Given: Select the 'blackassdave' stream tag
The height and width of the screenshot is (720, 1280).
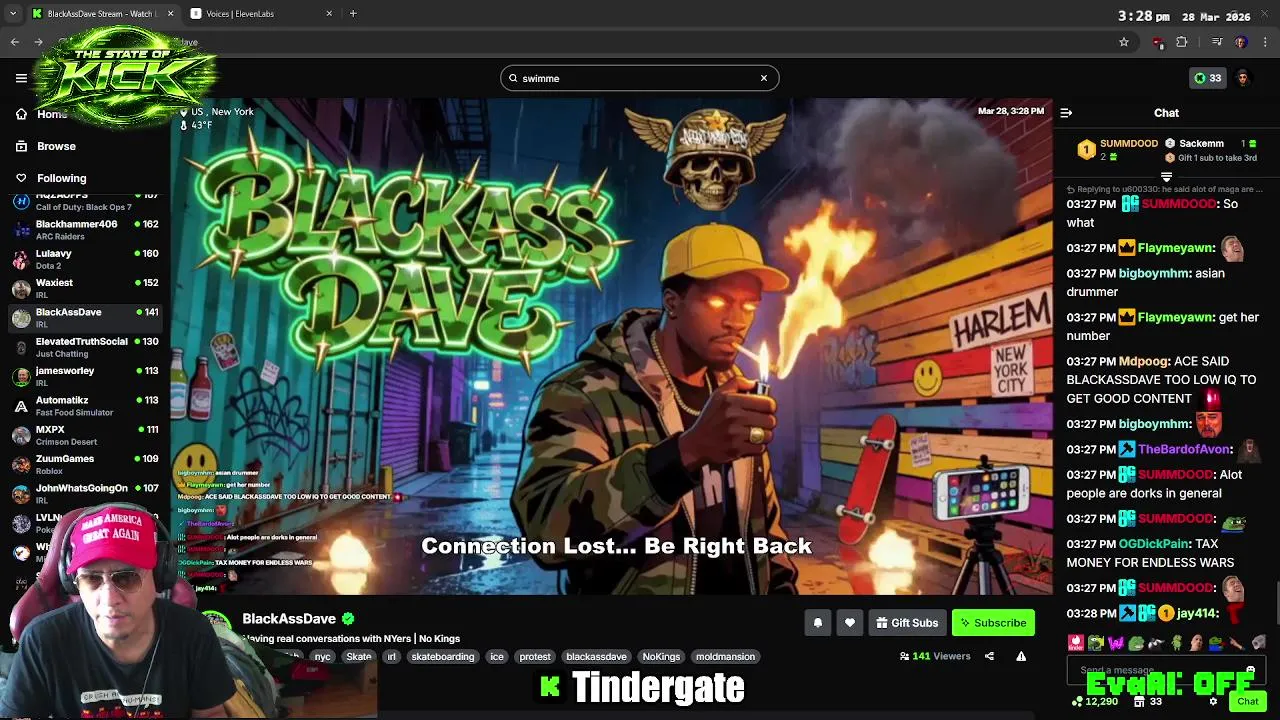Looking at the screenshot, I should (x=596, y=657).
